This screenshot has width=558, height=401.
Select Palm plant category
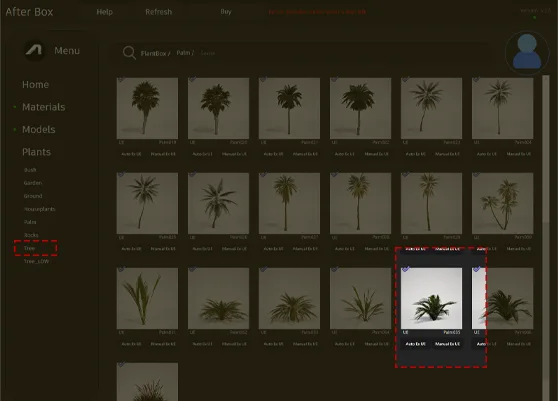[x=30, y=222]
